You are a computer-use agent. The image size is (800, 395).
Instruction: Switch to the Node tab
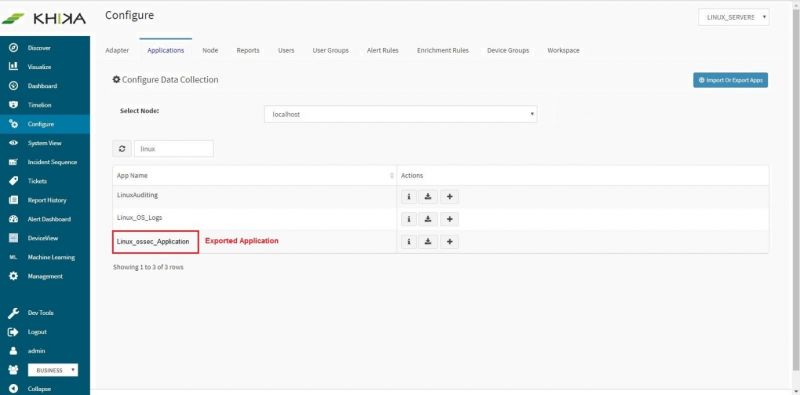(210, 51)
